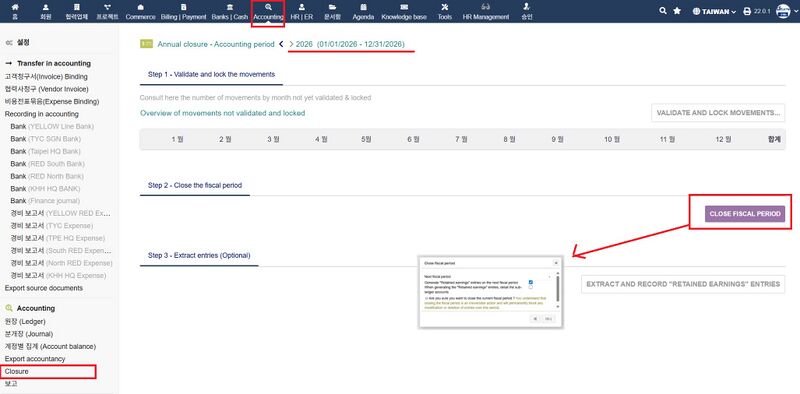Click CLOSE FISCAL PERIOD button
Image resolution: width=800 pixels, height=394 pixels.
pos(745,214)
